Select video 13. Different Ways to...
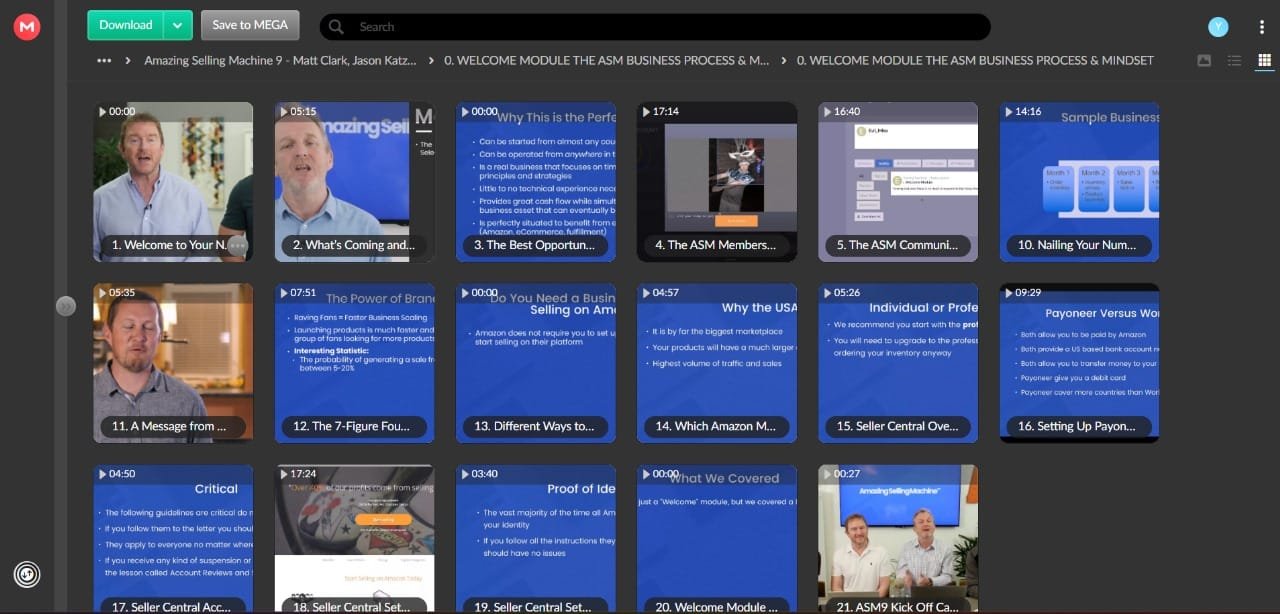Screen dimensions: 1280x614 click(536, 363)
